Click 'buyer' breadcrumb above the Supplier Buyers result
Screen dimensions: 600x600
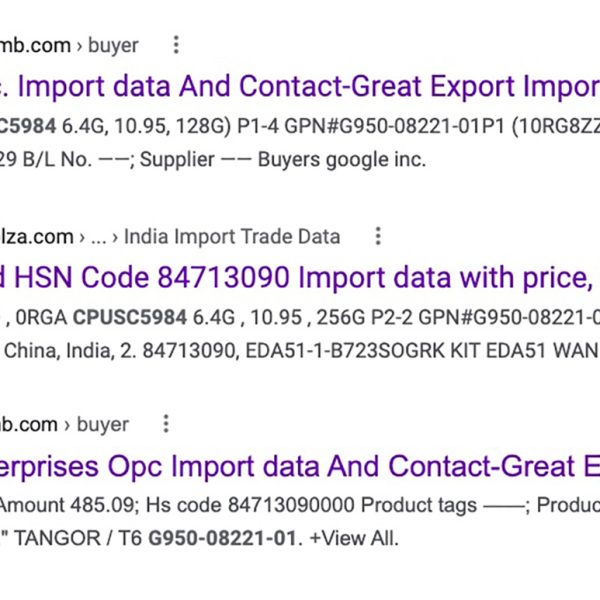coord(114,45)
